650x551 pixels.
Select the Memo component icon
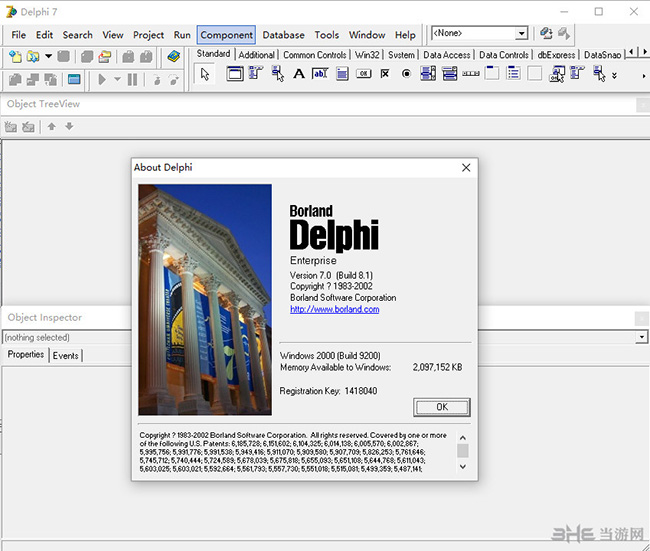click(342, 74)
